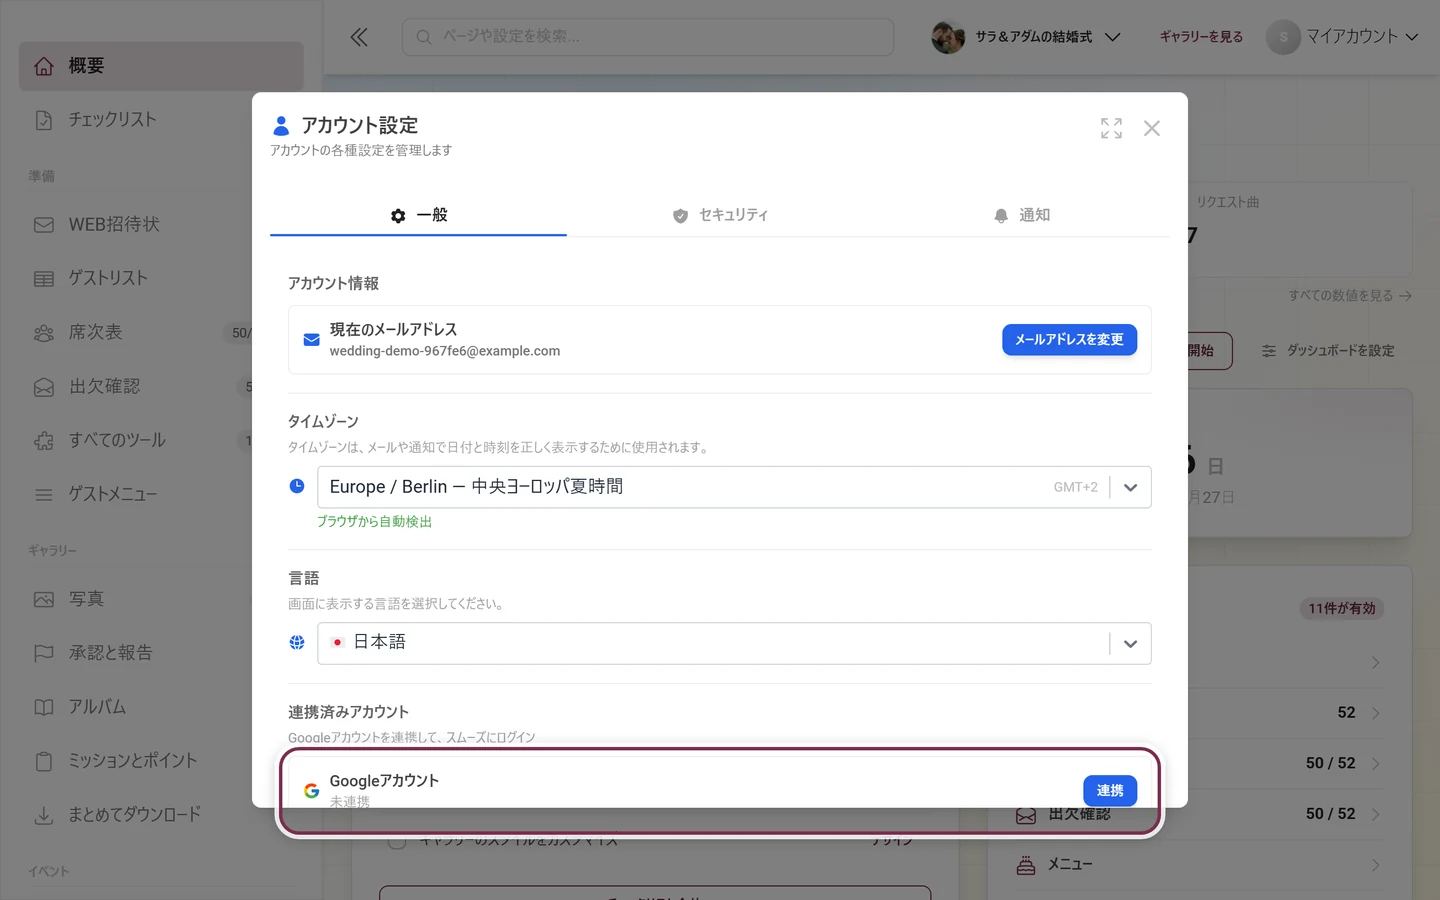Click the ゲストリスト table icon
This screenshot has height=900, width=1440.
click(x=44, y=279)
